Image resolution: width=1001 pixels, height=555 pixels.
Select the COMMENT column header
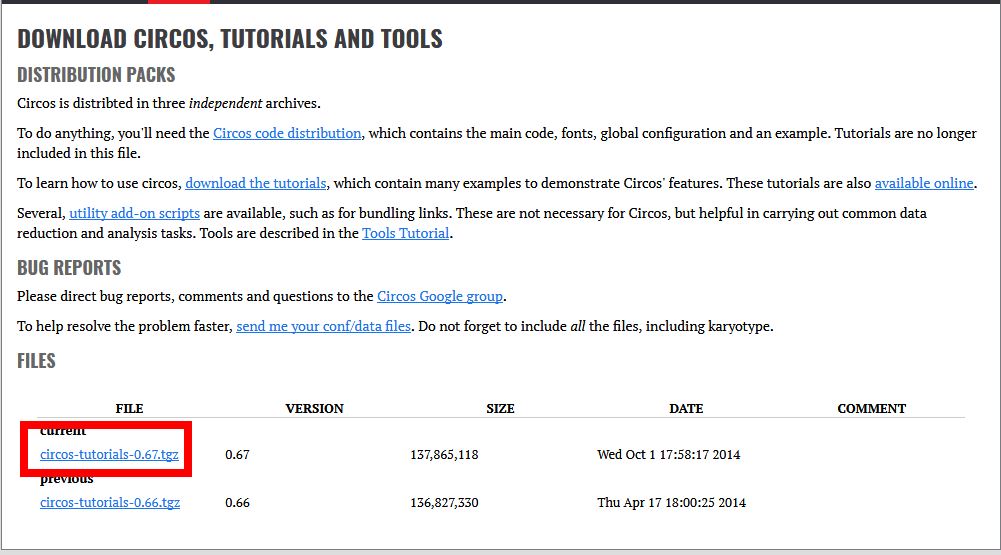click(871, 408)
